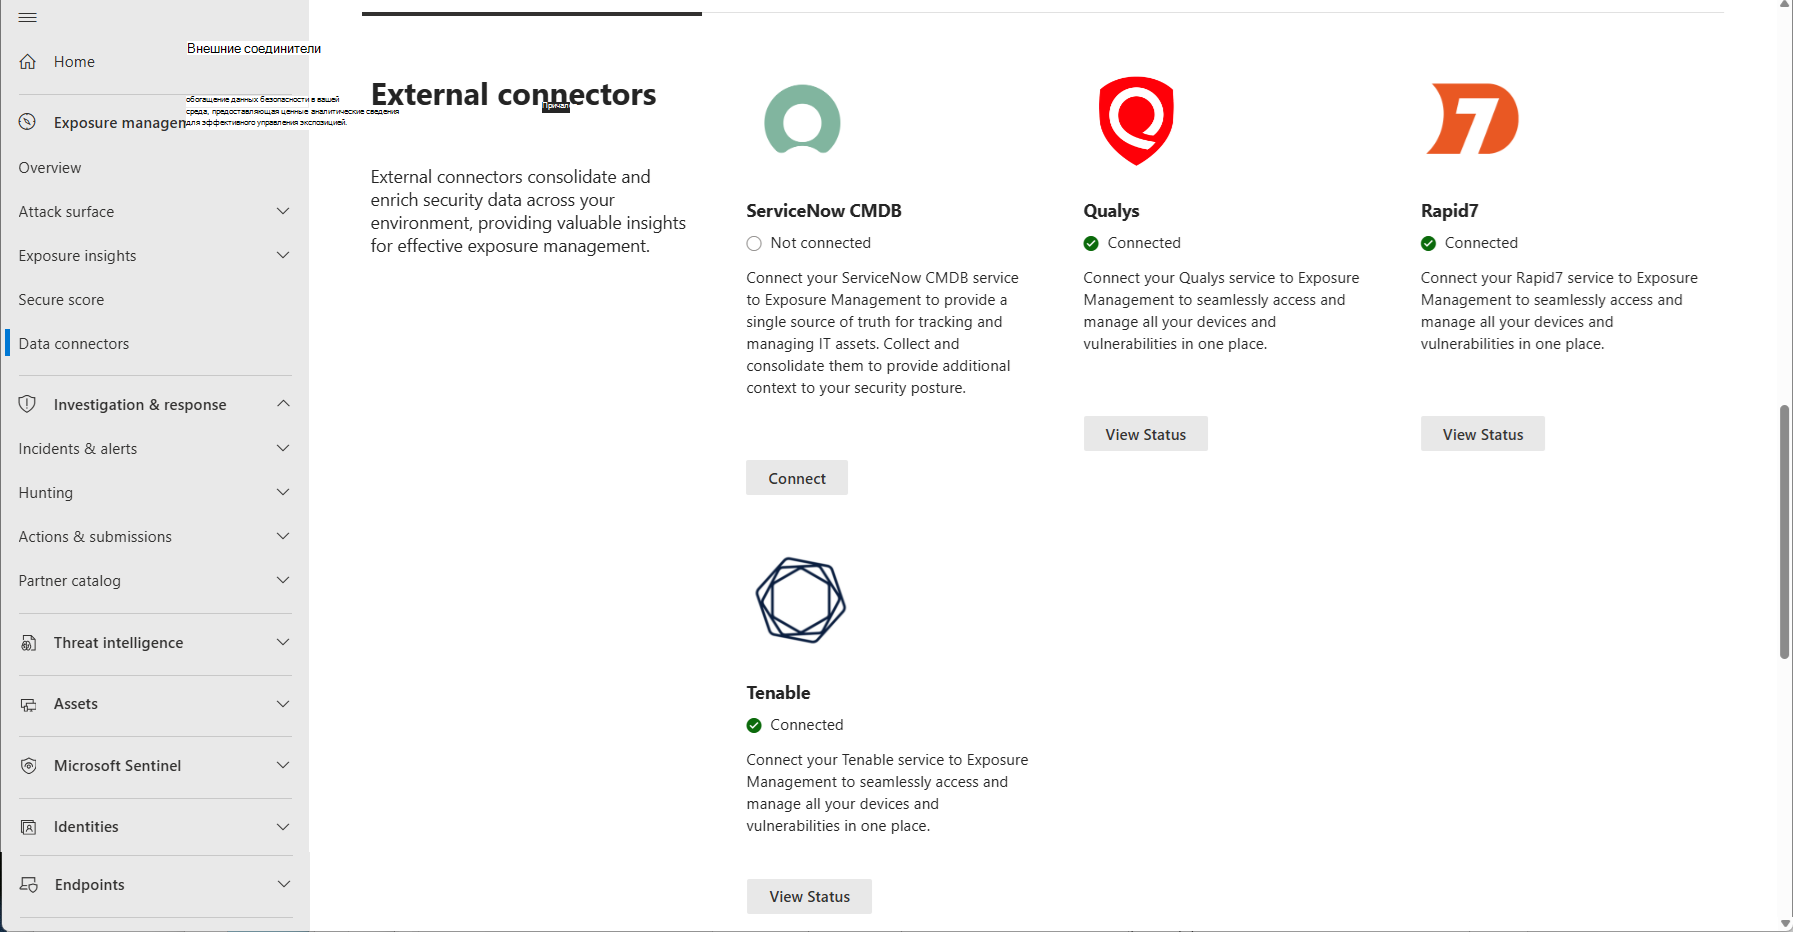
Task: Click the Identities icon in sidebar
Action: coord(29,827)
